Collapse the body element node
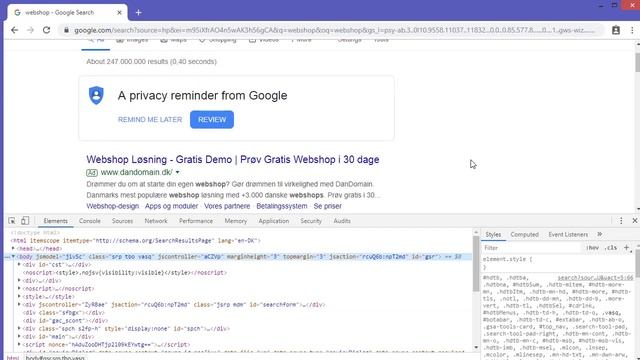Image resolution: width=640 pixels, height=360 pixels. pyautogui.click(x=13, y=256)
